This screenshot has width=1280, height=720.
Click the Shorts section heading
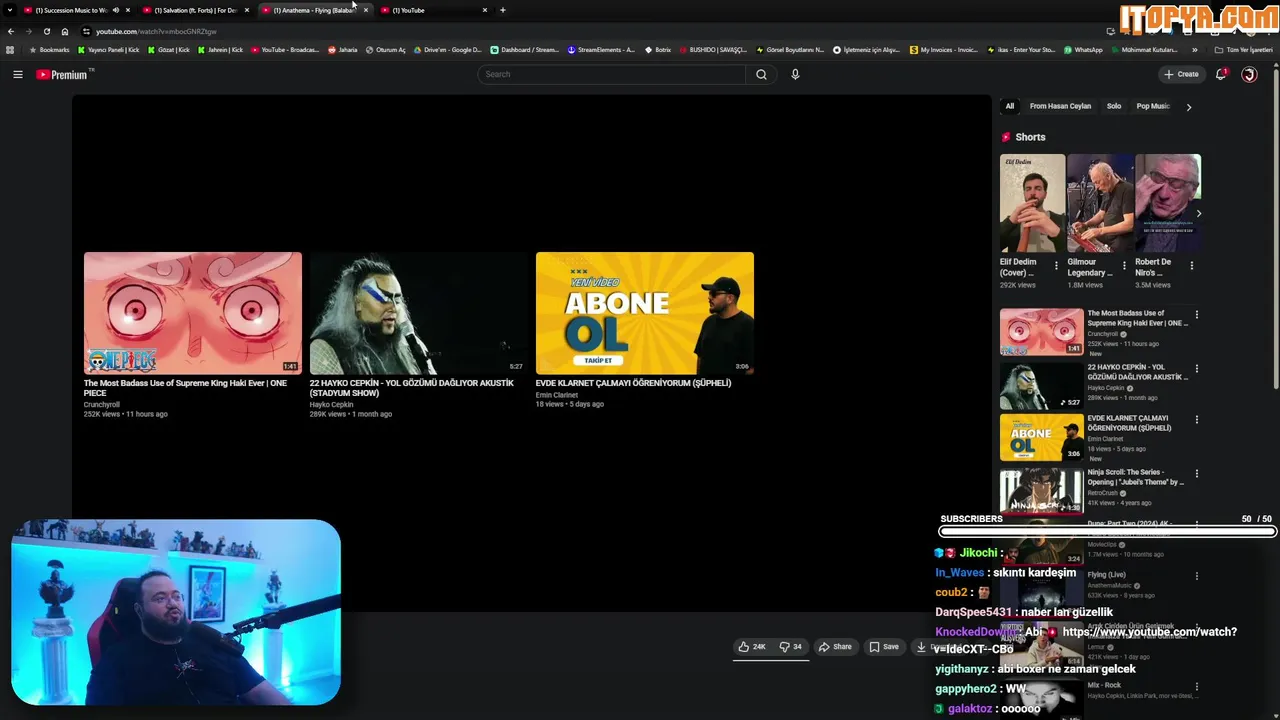[1030, 137]
